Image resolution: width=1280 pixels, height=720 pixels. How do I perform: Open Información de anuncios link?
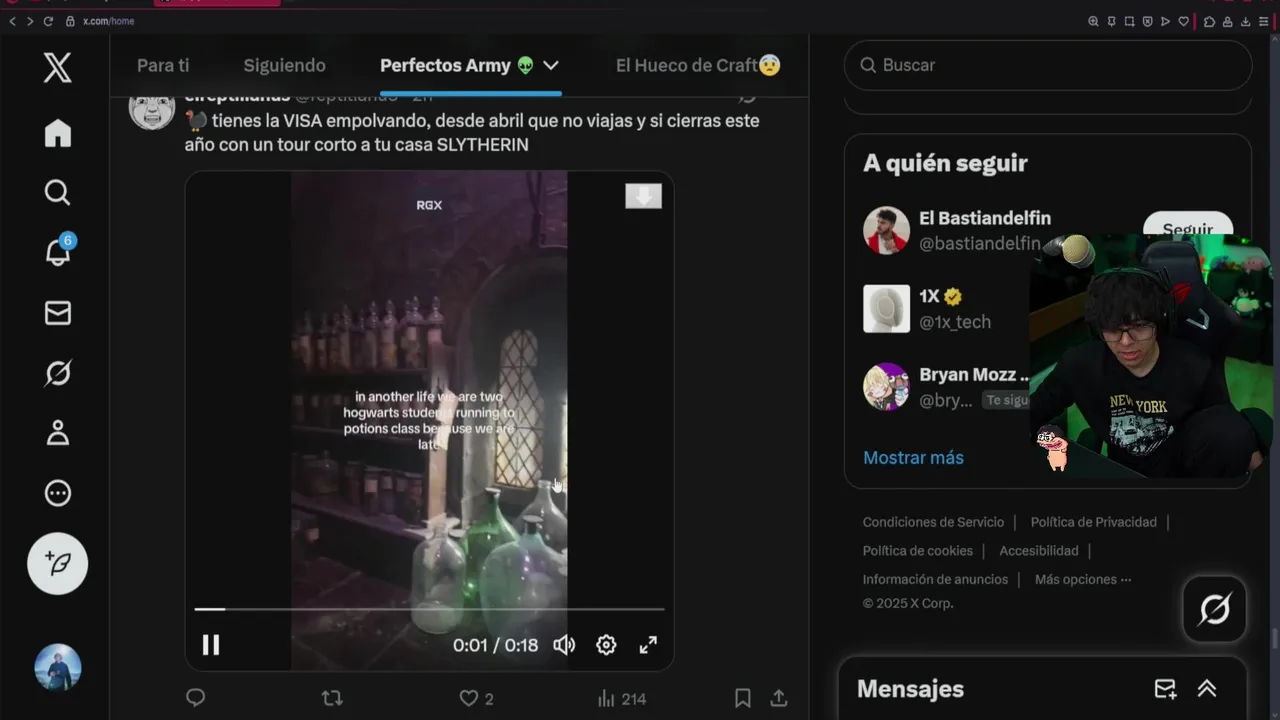pyautogui.click(x=935, y=579)
